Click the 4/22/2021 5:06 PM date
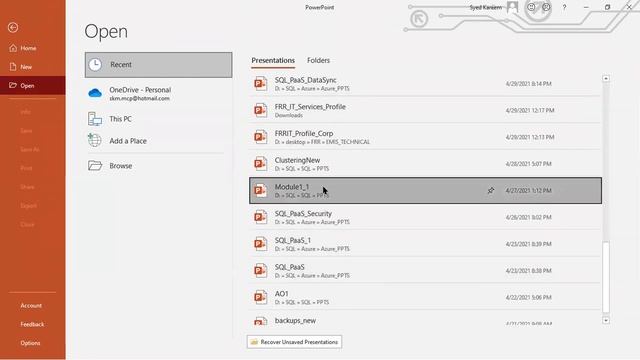Viewport: 640px width, 360px height. pos(528,298)
